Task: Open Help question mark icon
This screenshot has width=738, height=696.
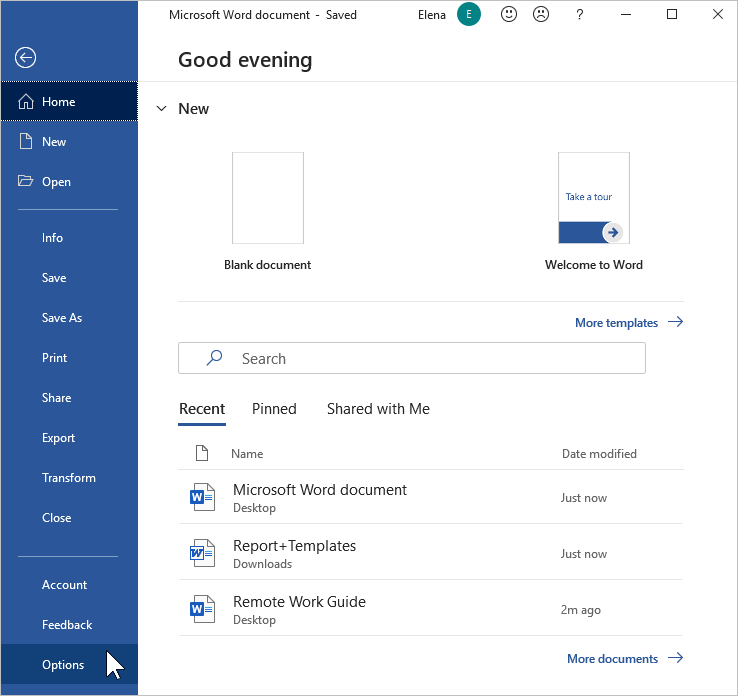Action: point(579,15)
